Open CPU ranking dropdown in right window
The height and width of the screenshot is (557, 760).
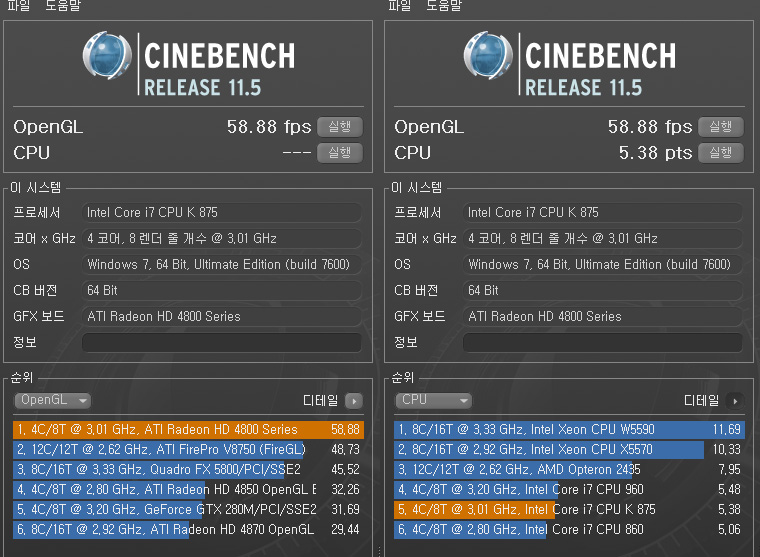coord(433,400)
